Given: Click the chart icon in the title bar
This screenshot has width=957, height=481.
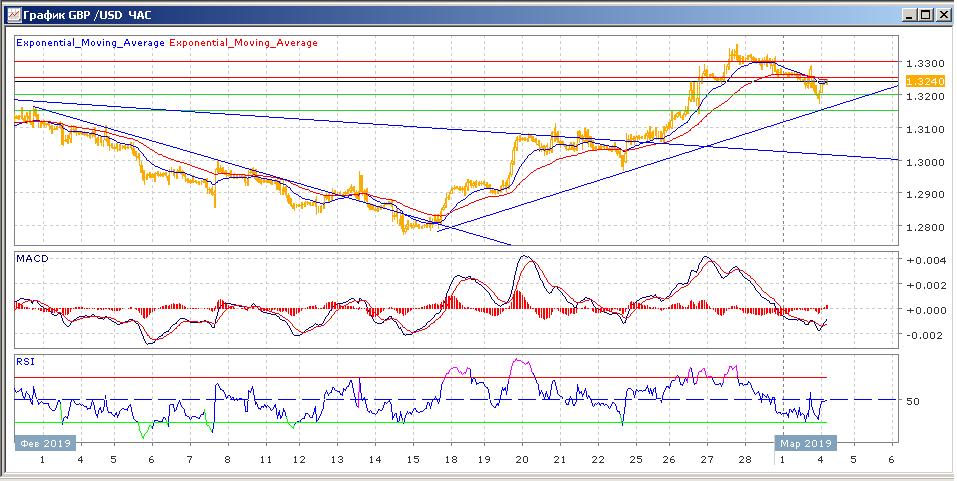Looking at the screenshot, I should (10, 15).
